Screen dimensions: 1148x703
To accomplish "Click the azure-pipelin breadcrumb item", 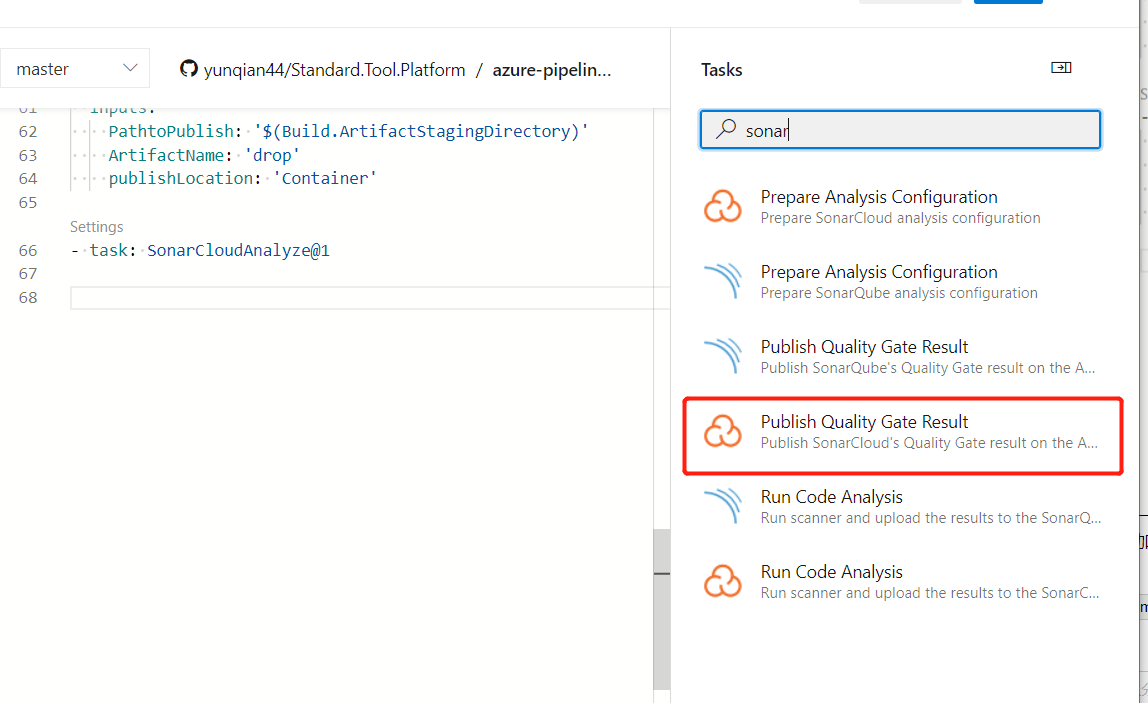I will click(552, 69).
